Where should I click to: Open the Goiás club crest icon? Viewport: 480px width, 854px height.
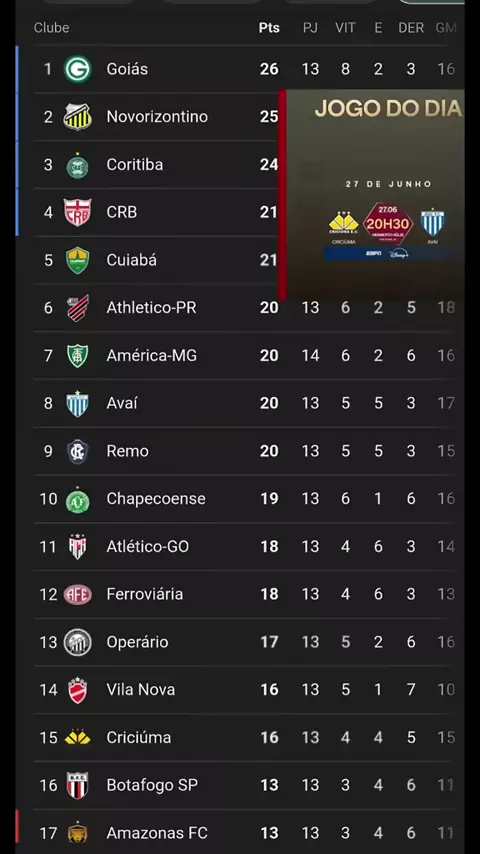pos(77,69)
